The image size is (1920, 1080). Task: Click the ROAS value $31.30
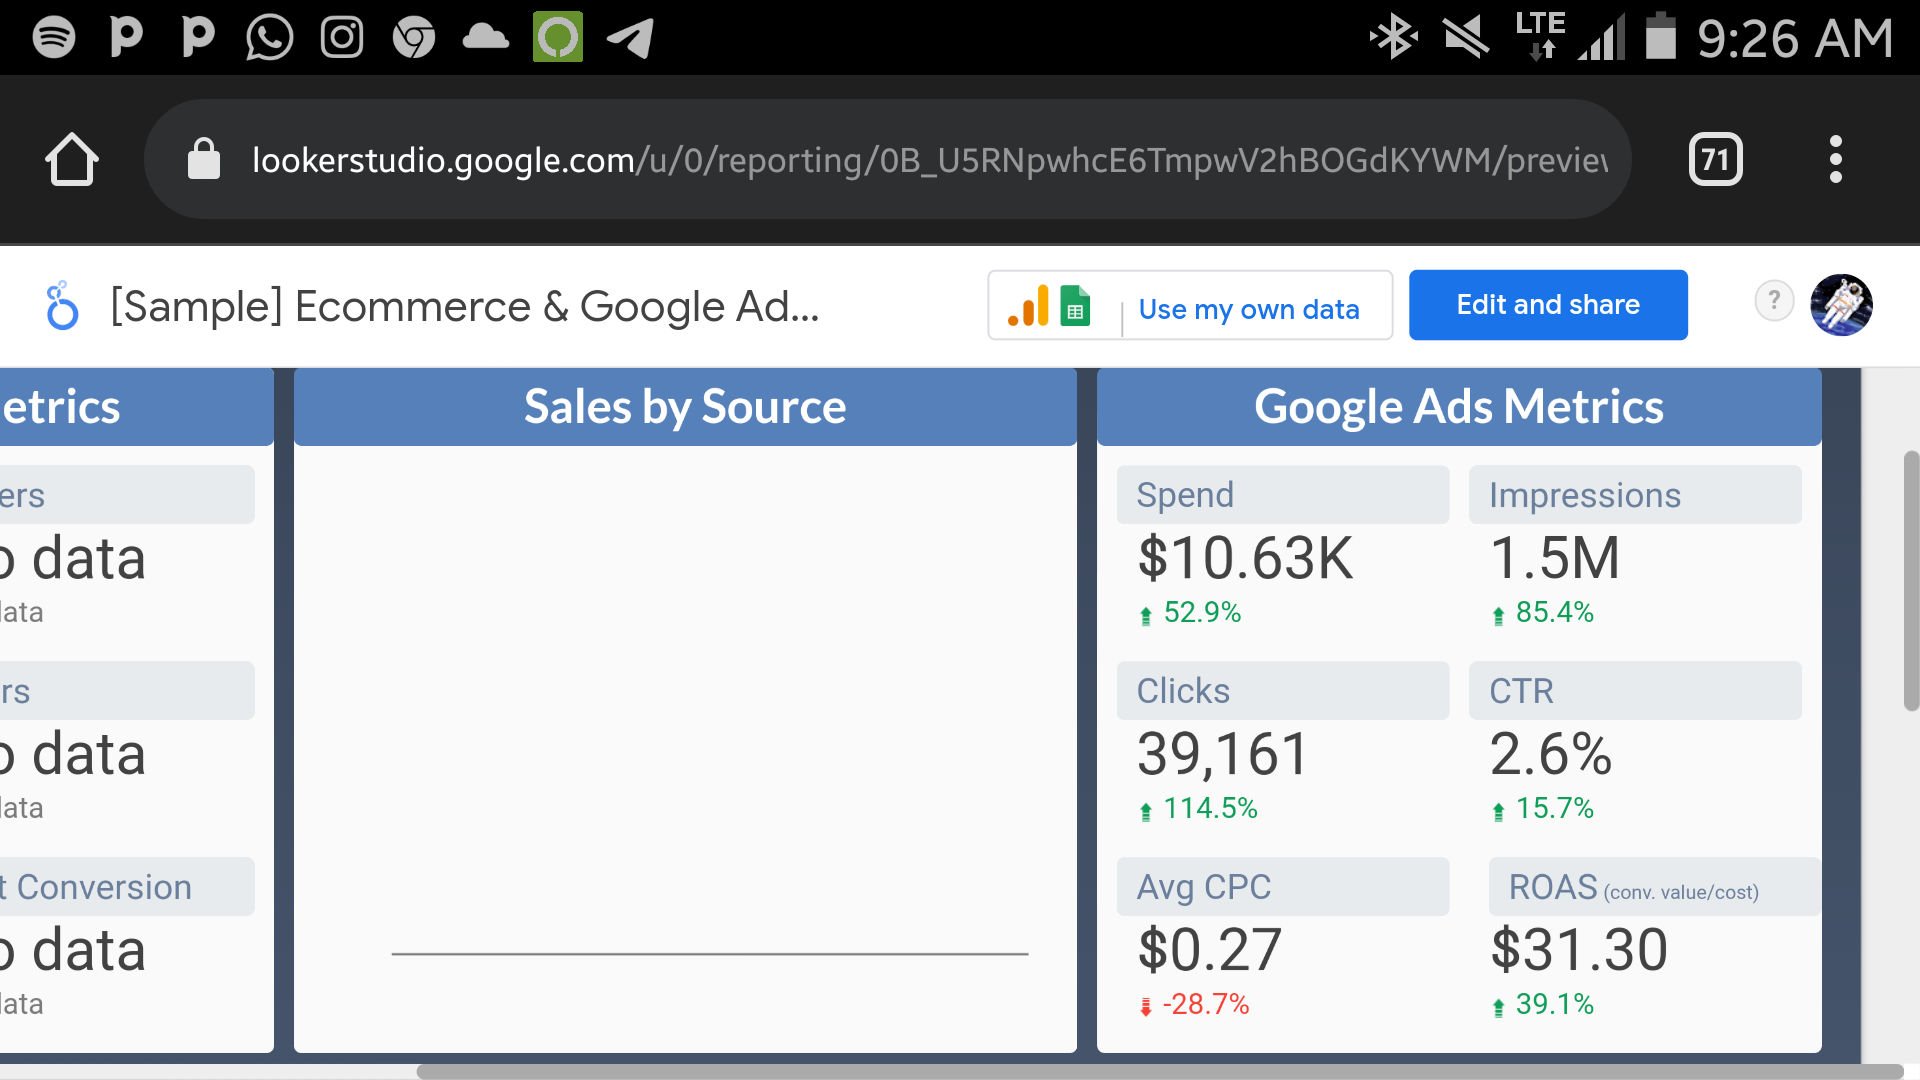(x=1578, y=949)
